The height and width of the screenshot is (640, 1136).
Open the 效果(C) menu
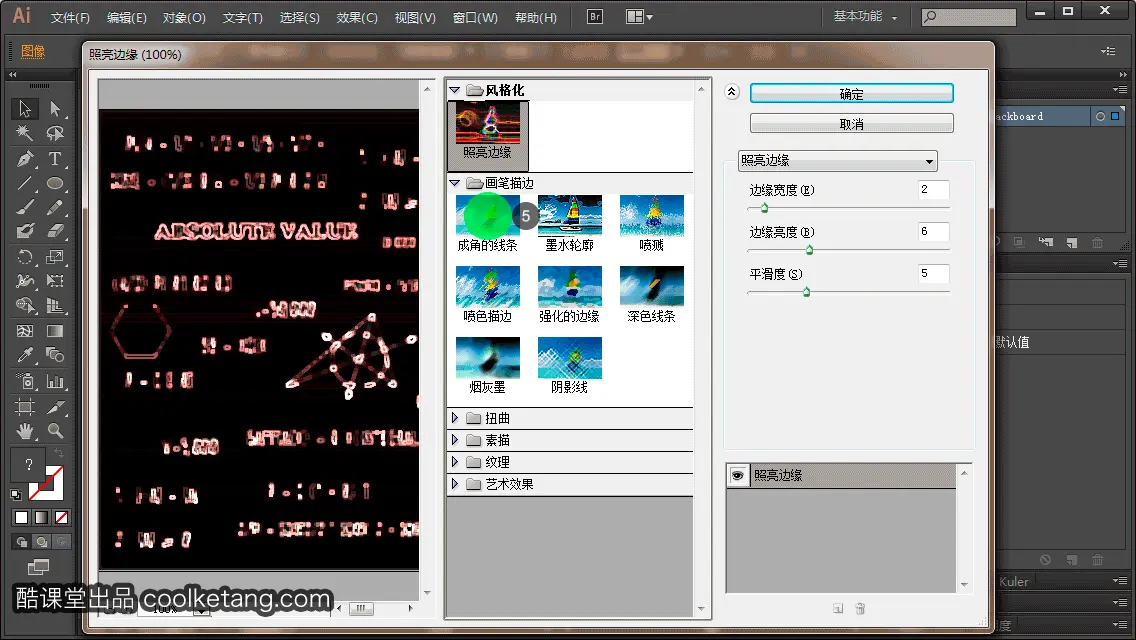pos(357,17)
